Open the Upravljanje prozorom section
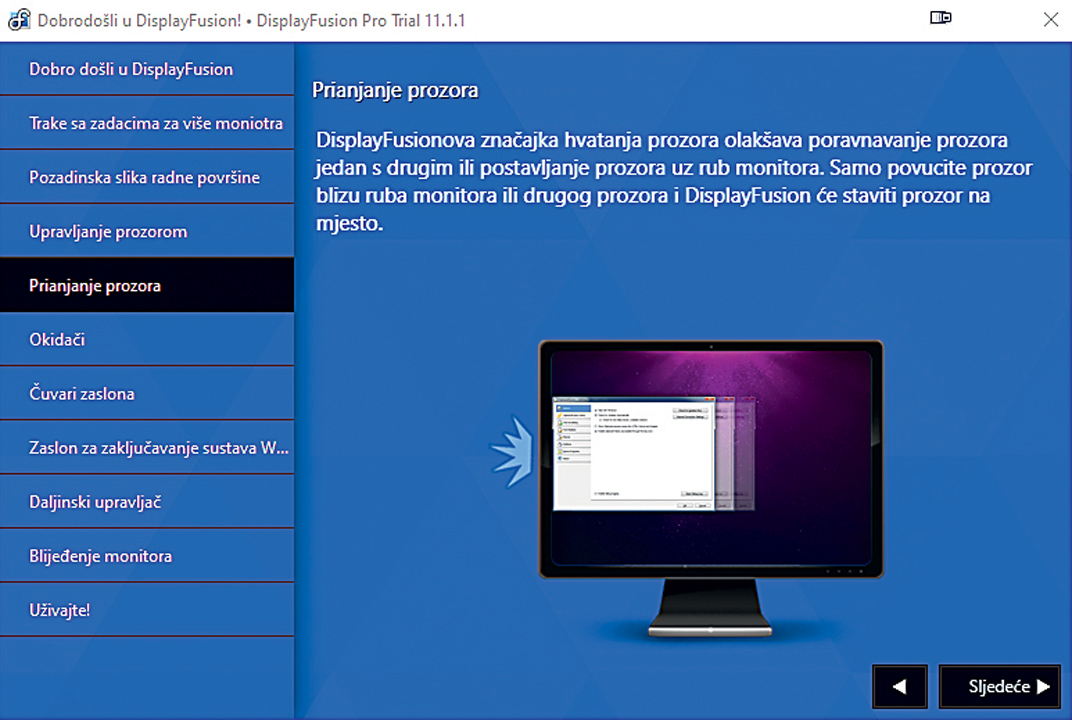Screen dimensions: 1072x720 (x=147, y=231)
